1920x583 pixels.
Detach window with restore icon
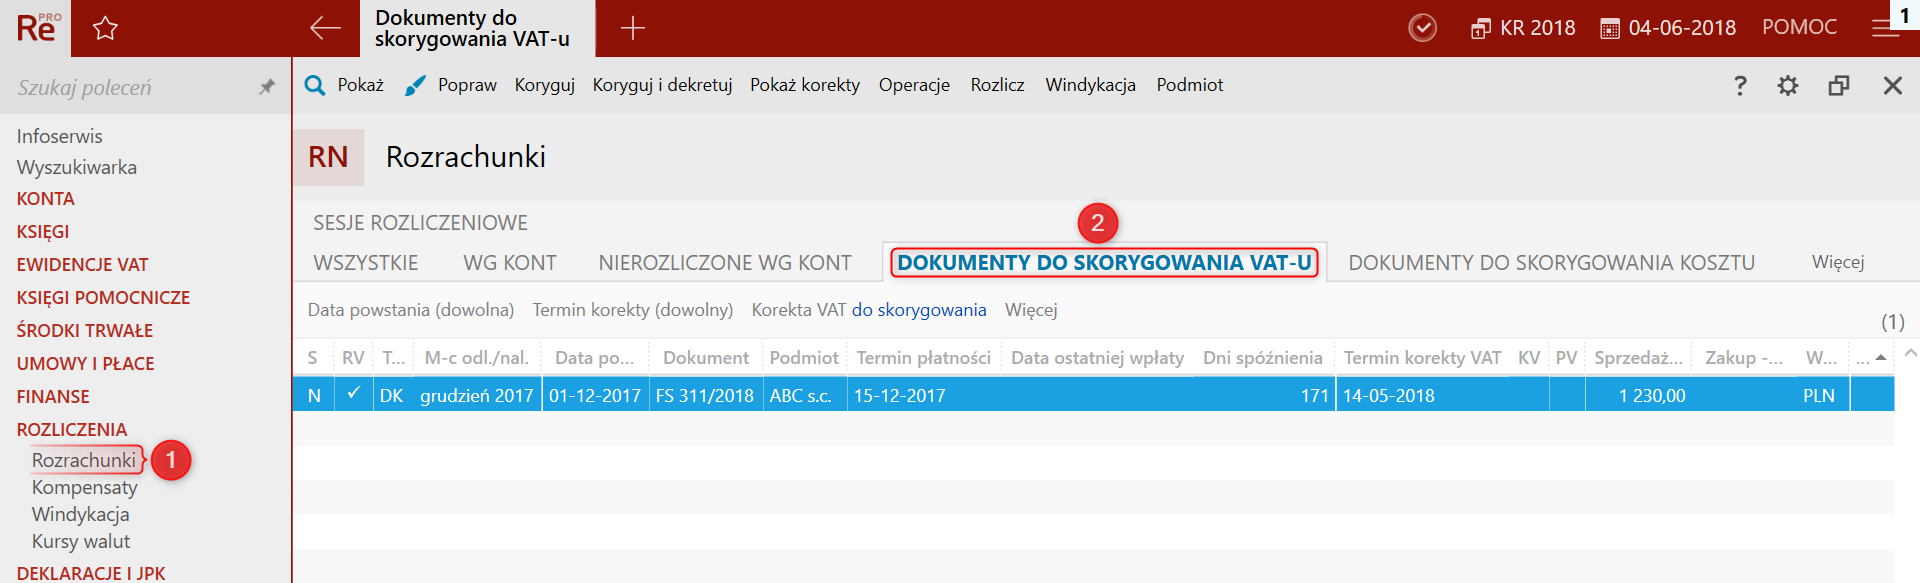1839,86
